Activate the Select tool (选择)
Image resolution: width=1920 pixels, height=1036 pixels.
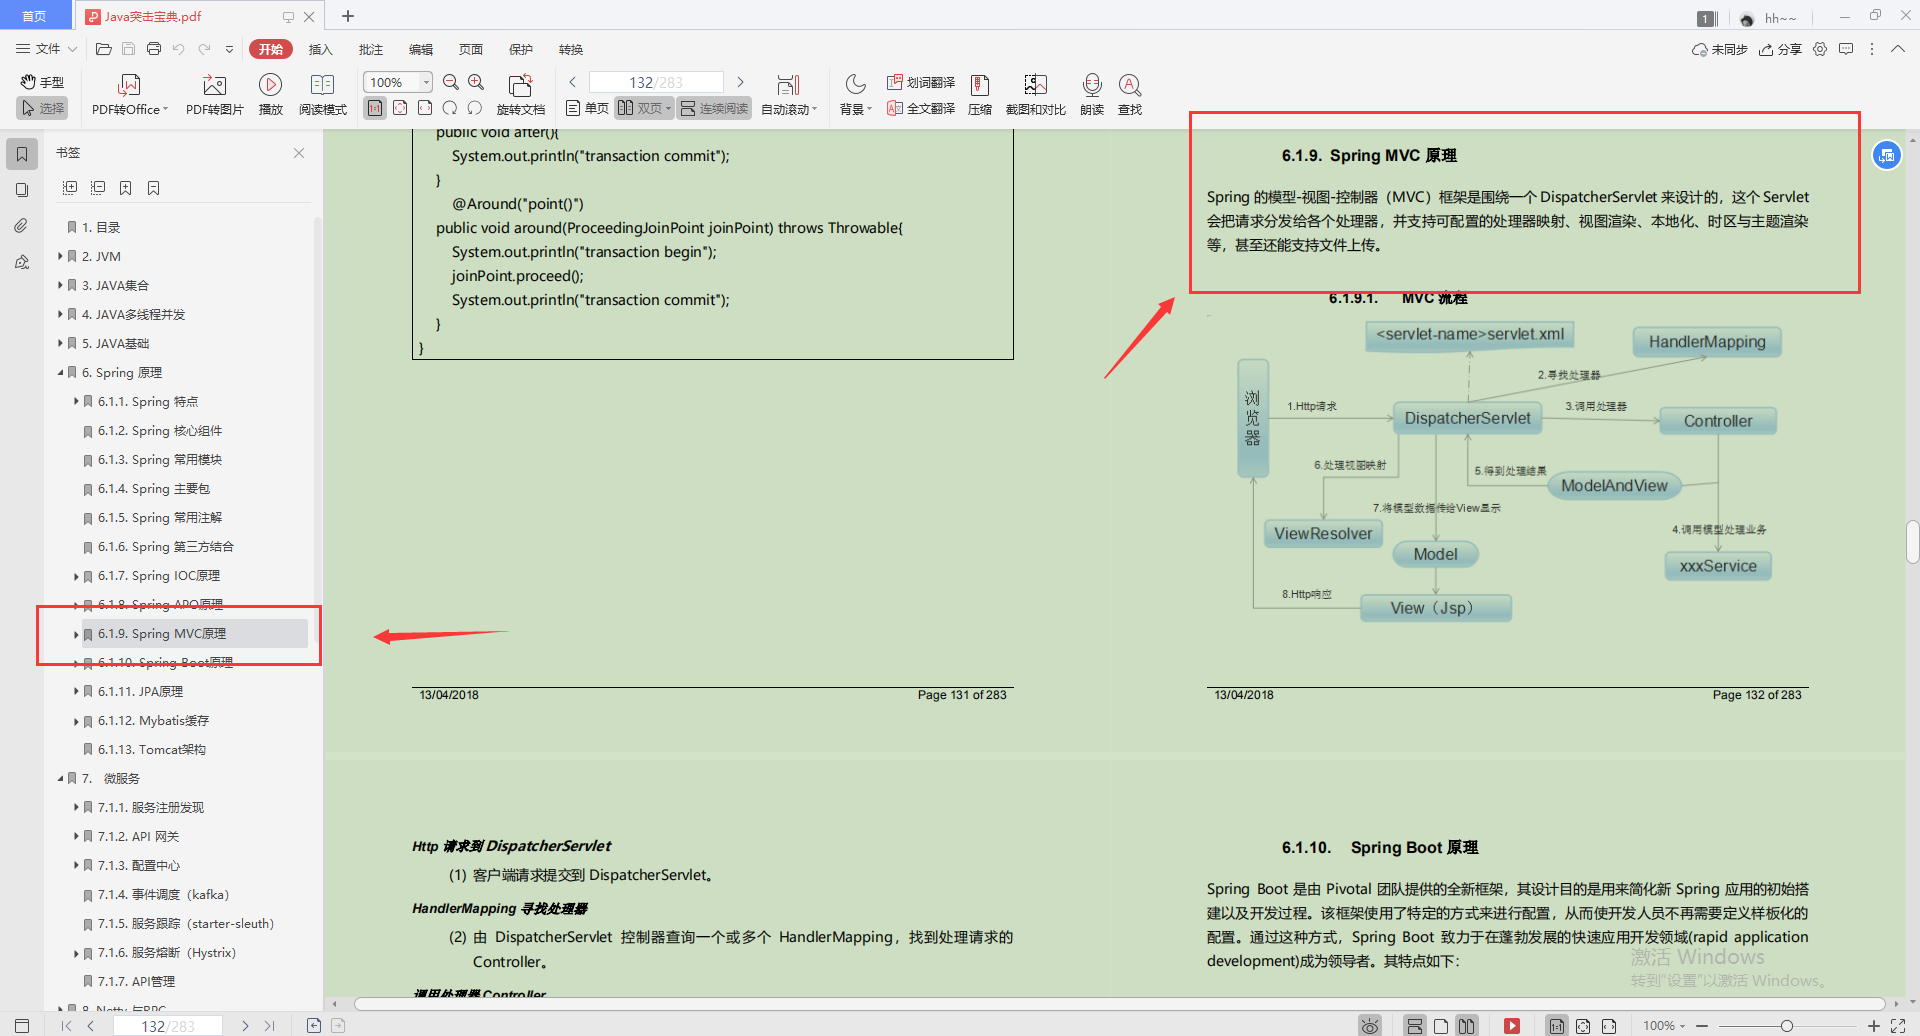point(42,108)
